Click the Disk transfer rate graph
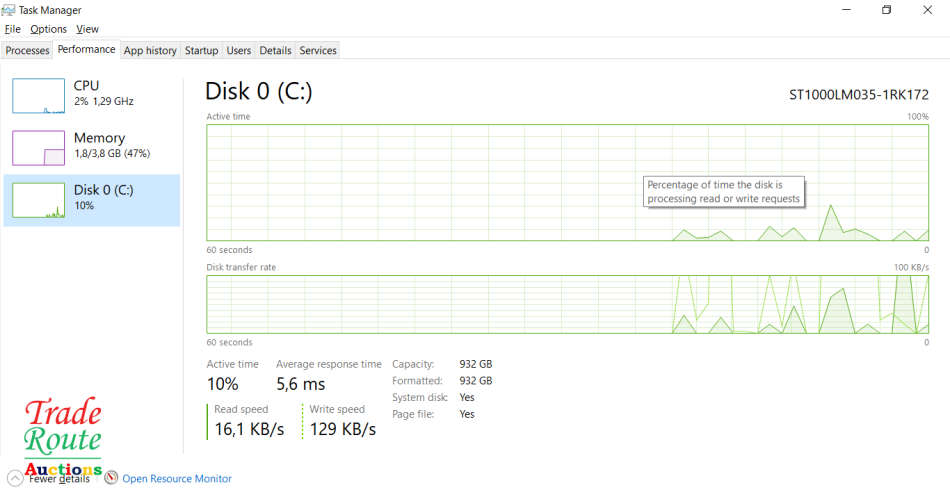Viewport: 950px width, 499px height. point(567,304)
